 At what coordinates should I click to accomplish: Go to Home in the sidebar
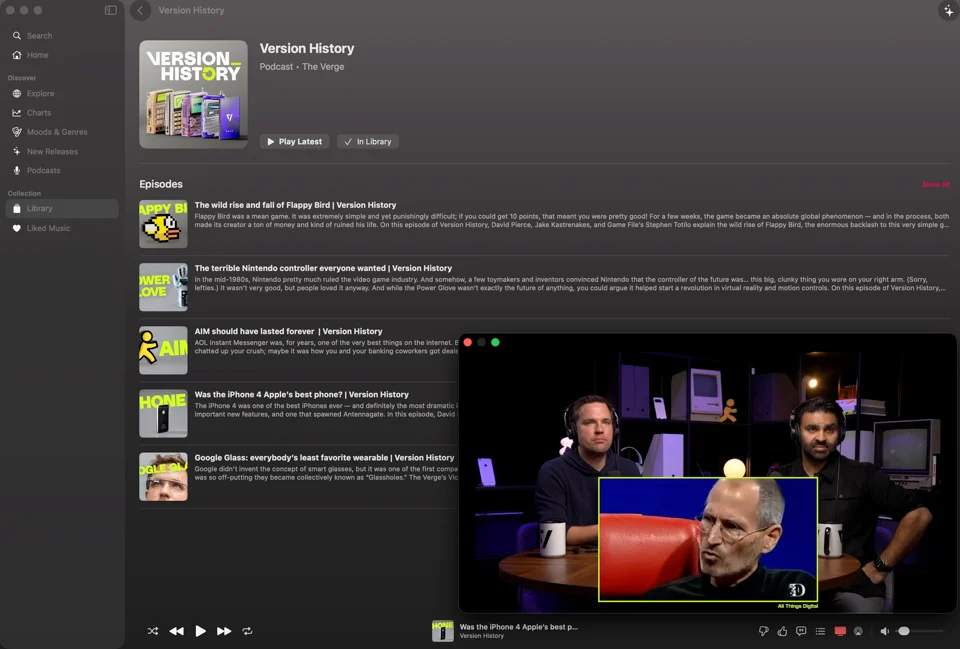click(31, 55)
